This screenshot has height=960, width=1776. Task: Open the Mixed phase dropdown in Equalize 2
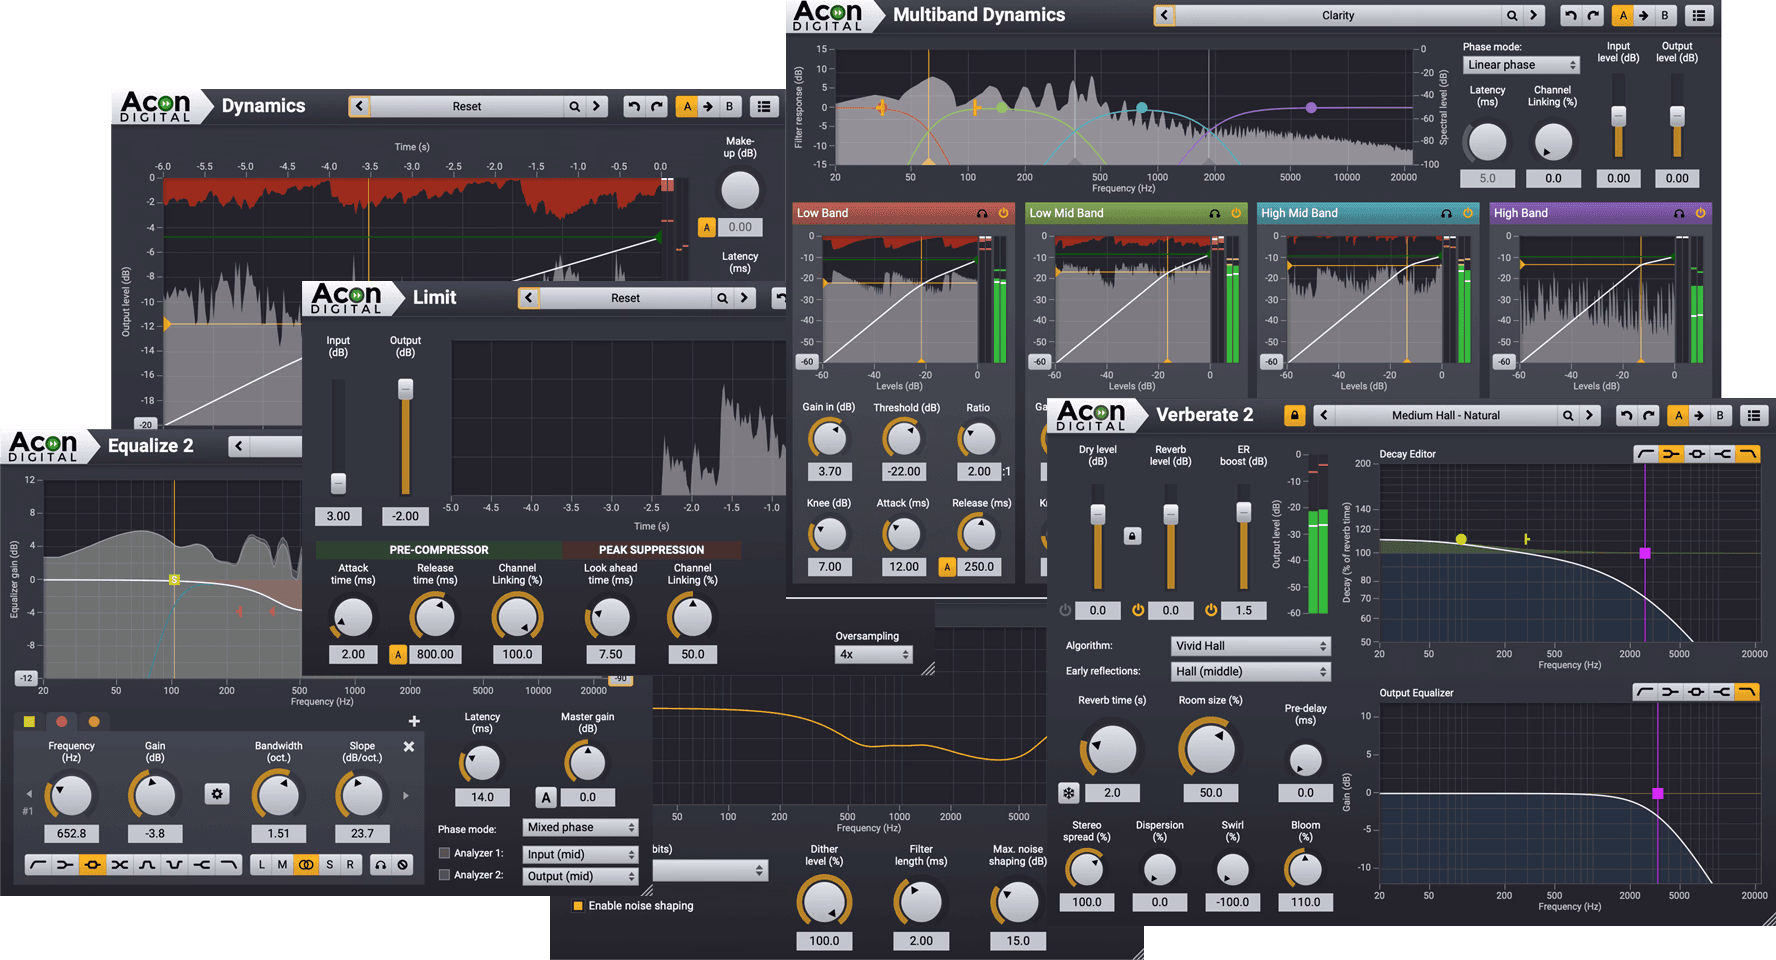581,828
